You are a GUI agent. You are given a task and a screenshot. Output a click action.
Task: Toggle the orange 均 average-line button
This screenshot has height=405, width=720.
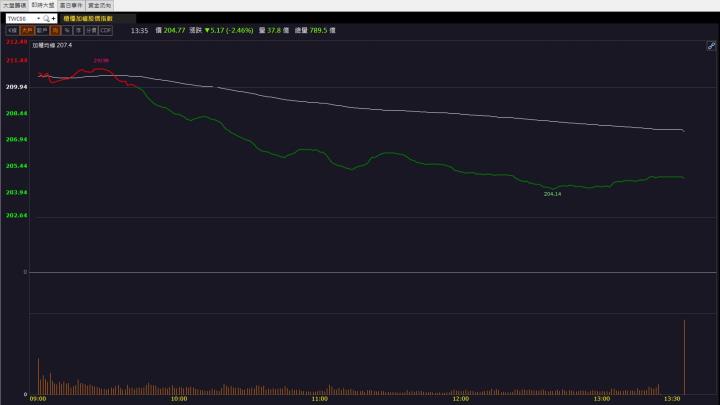(x=55, y=30)
